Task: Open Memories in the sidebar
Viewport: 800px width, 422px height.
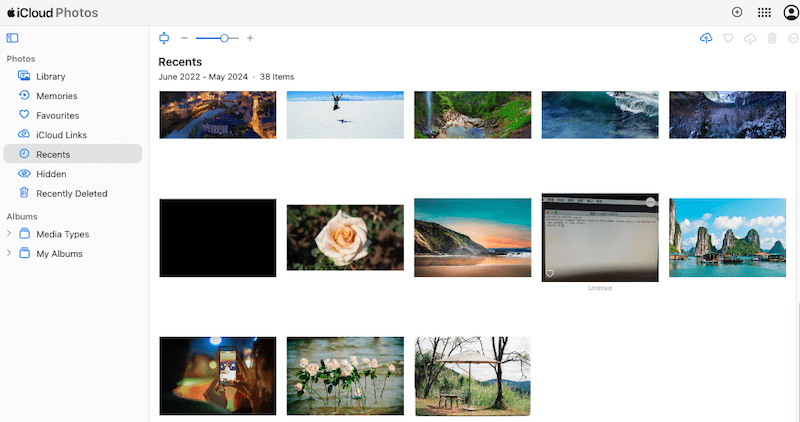Action: tap(72, 95)
